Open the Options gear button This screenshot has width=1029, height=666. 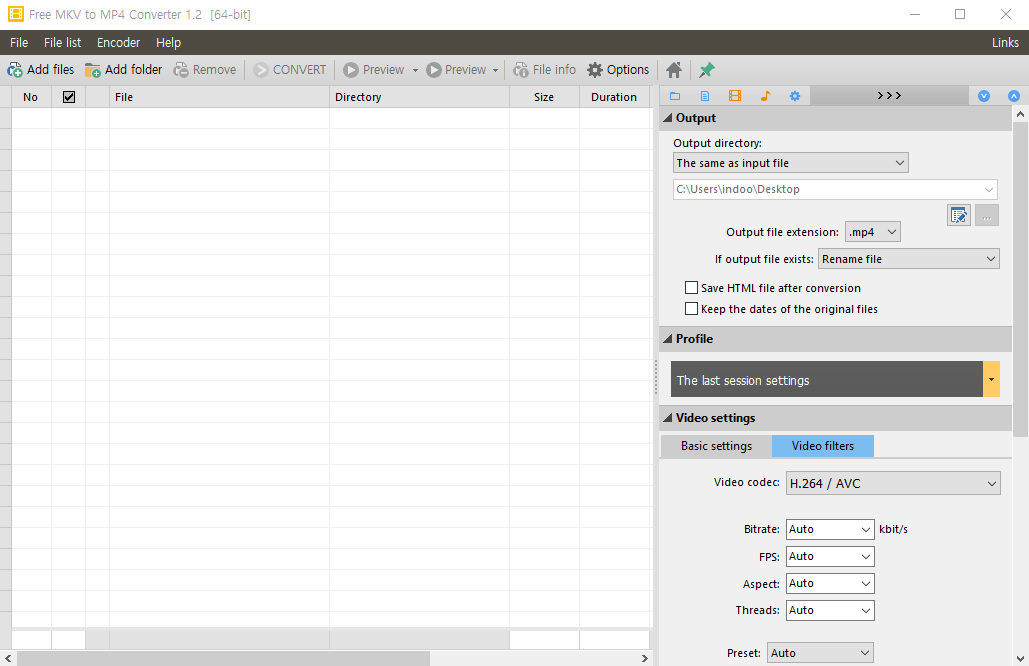pos(618,70)
